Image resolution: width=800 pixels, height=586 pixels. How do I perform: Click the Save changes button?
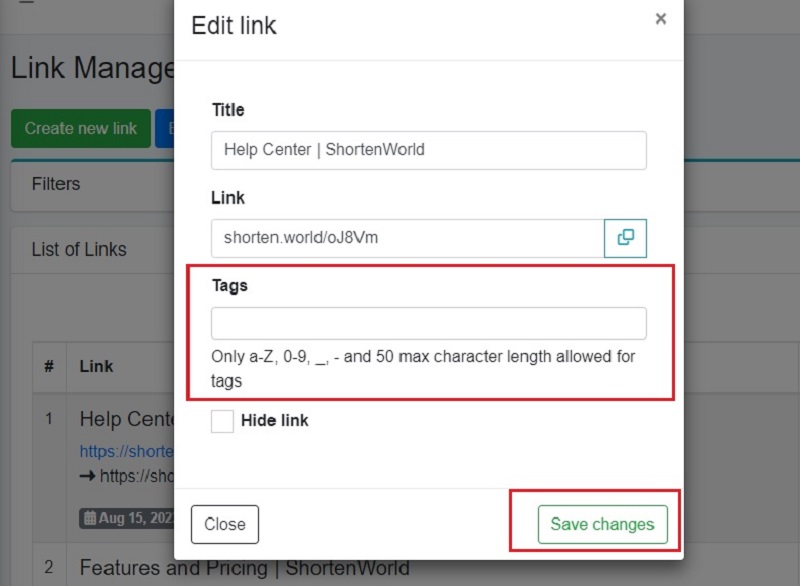click(603, 524)
